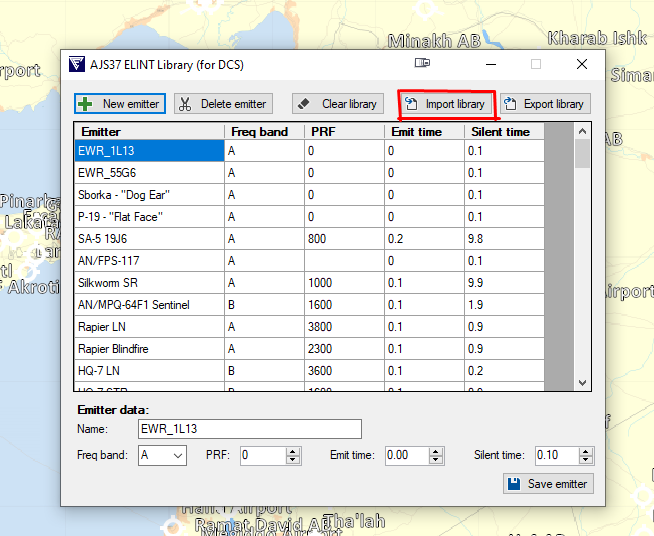
Task: Click Emit time 0.2 of SA-5 19J6
Action: pyautogui.click(x=424, y=239)
